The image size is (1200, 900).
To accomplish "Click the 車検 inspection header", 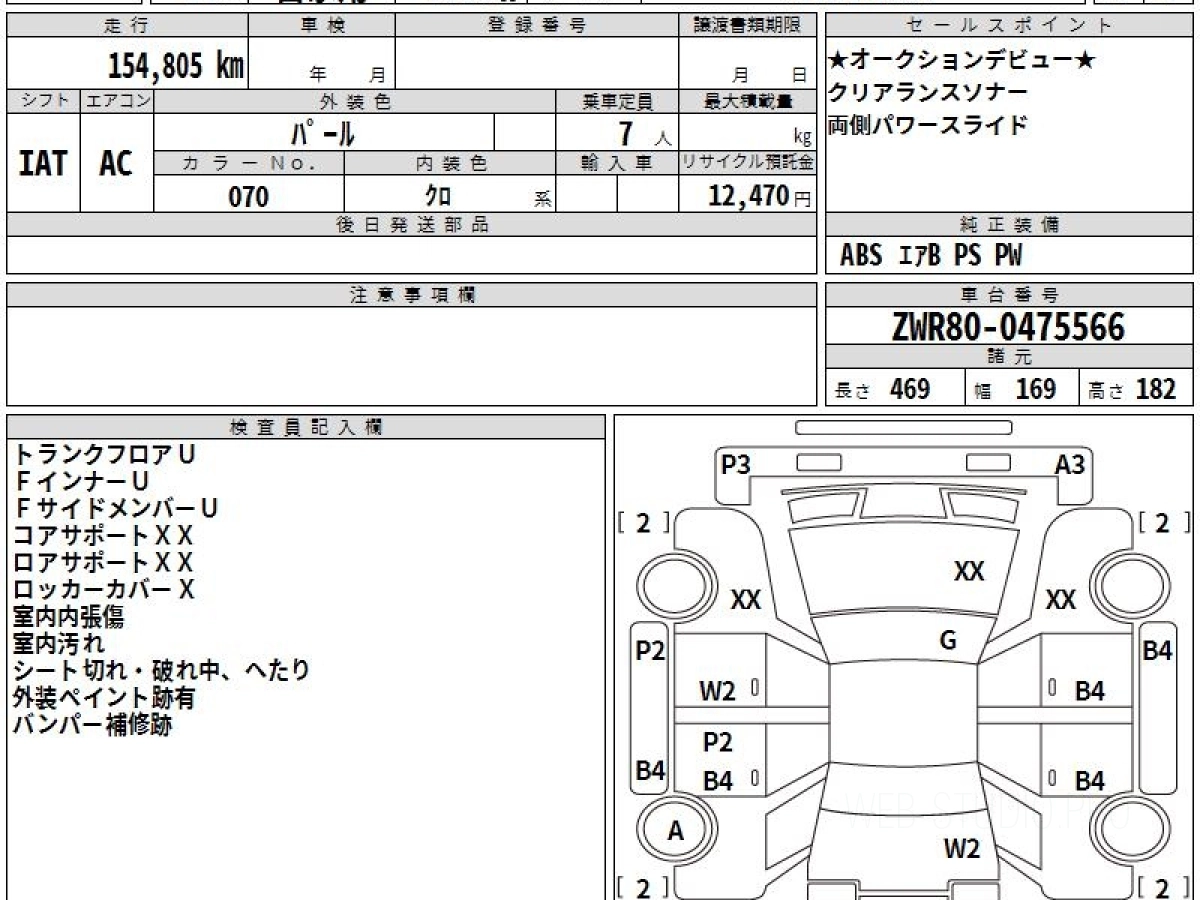I will tap(322, 26).
